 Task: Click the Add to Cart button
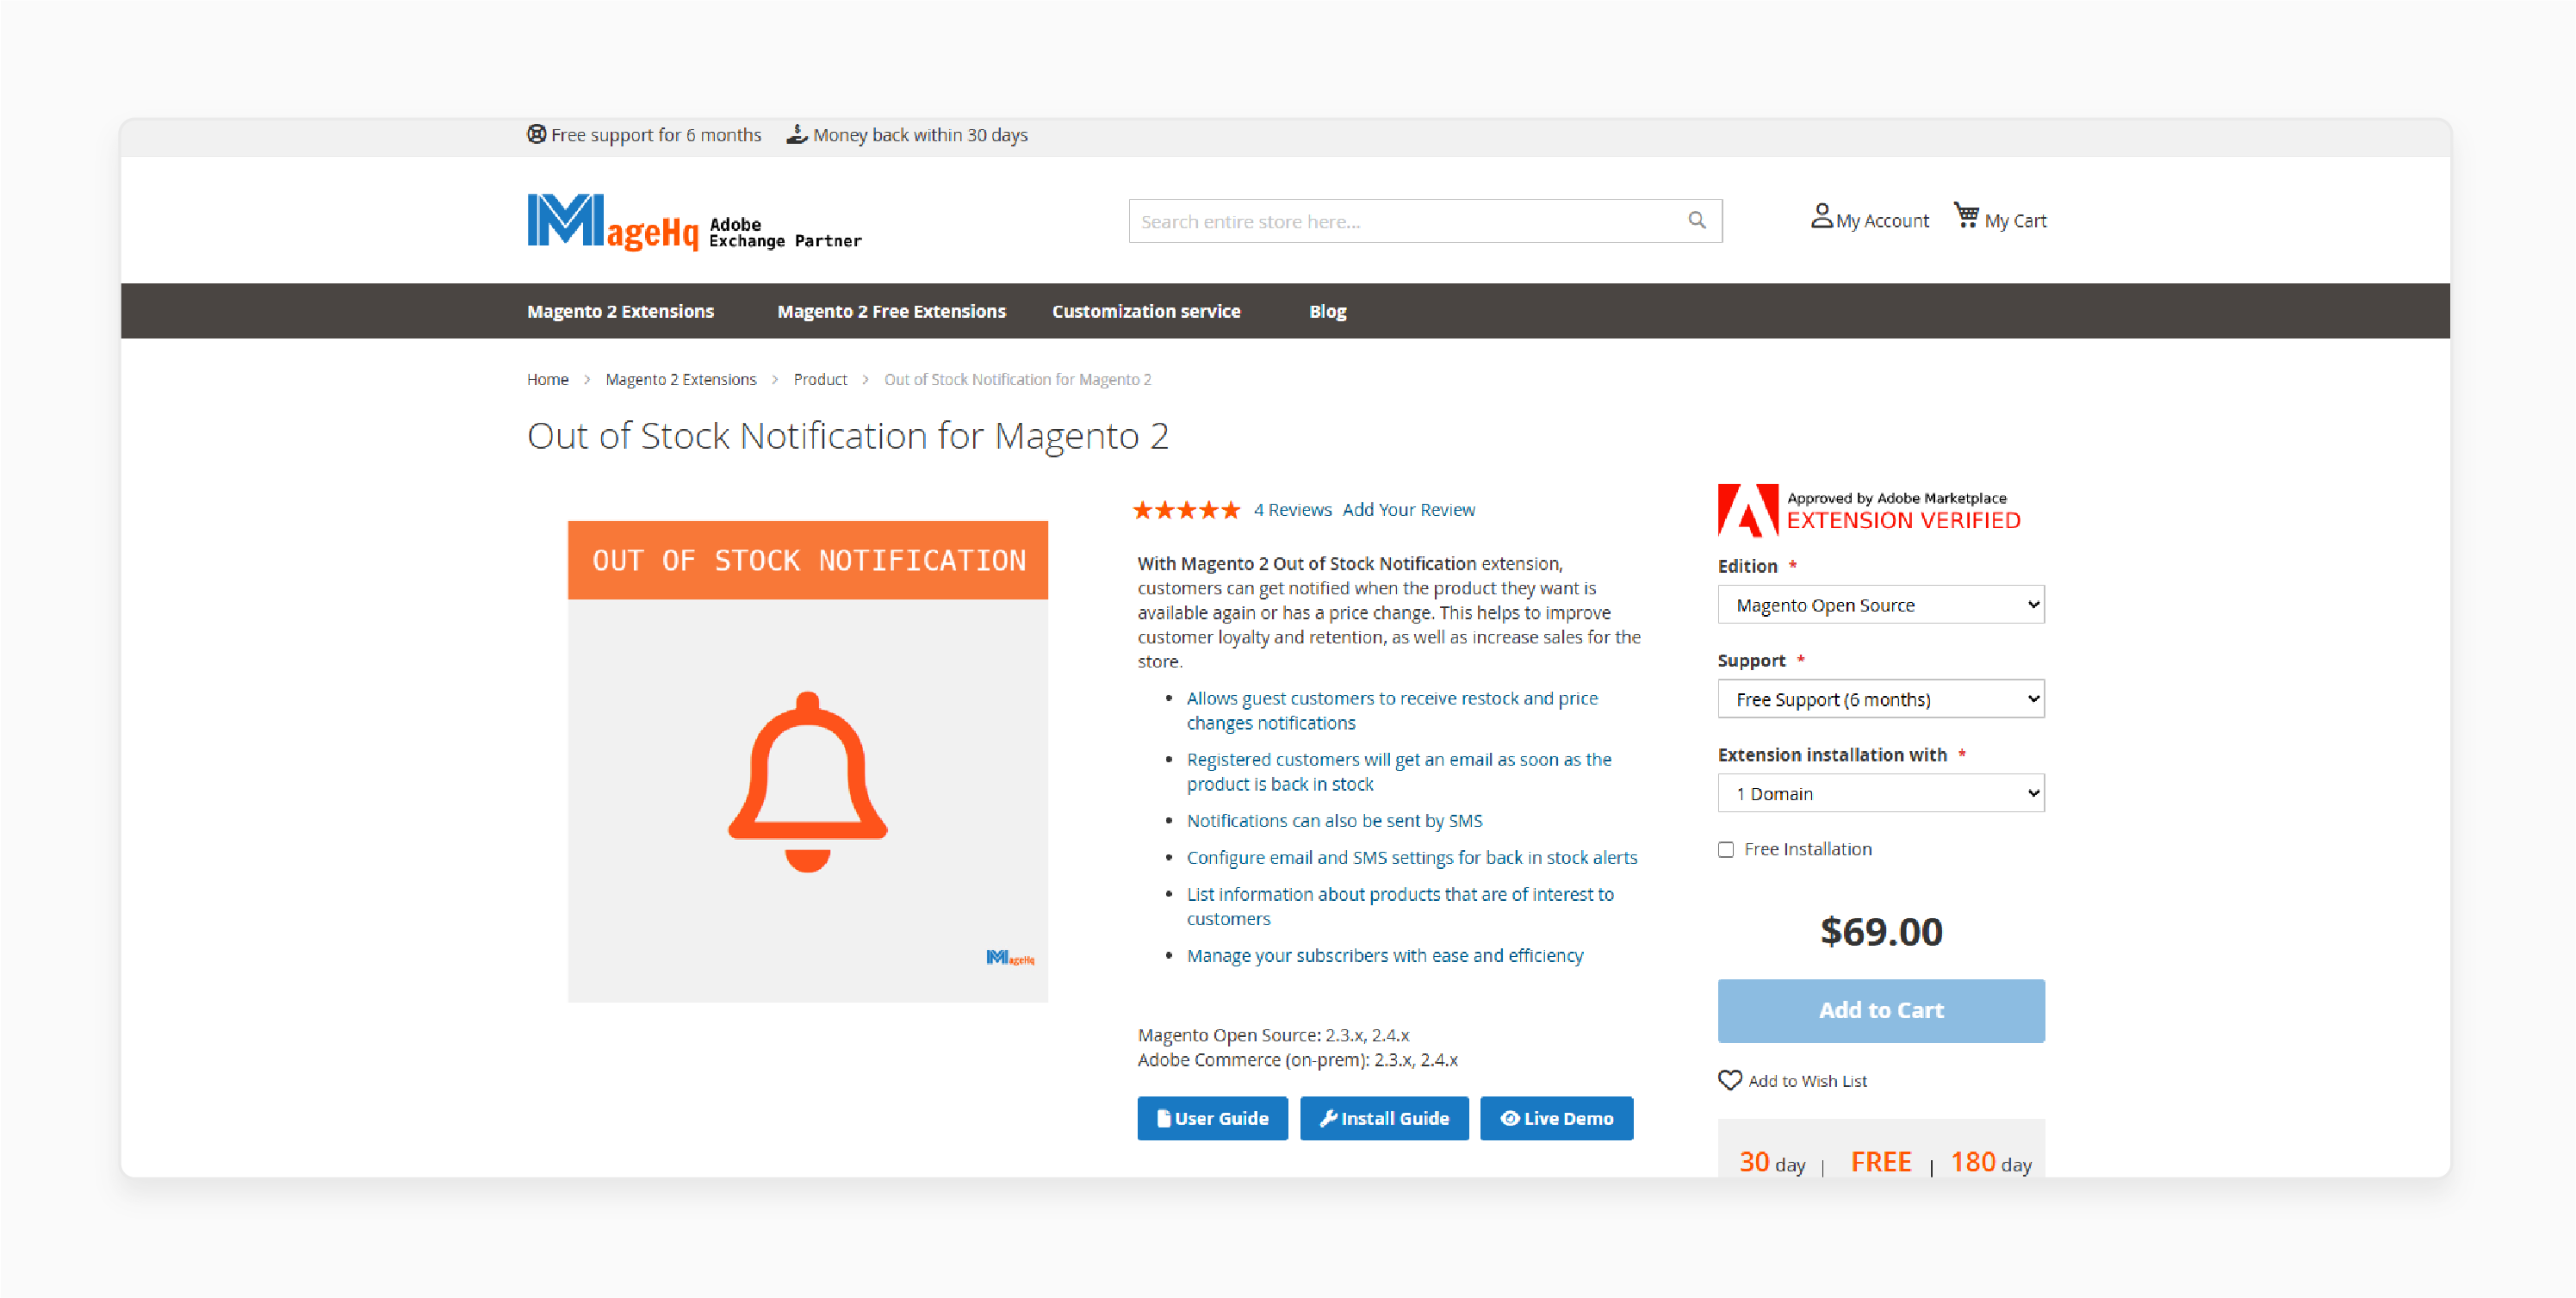coord(1880,1010)
